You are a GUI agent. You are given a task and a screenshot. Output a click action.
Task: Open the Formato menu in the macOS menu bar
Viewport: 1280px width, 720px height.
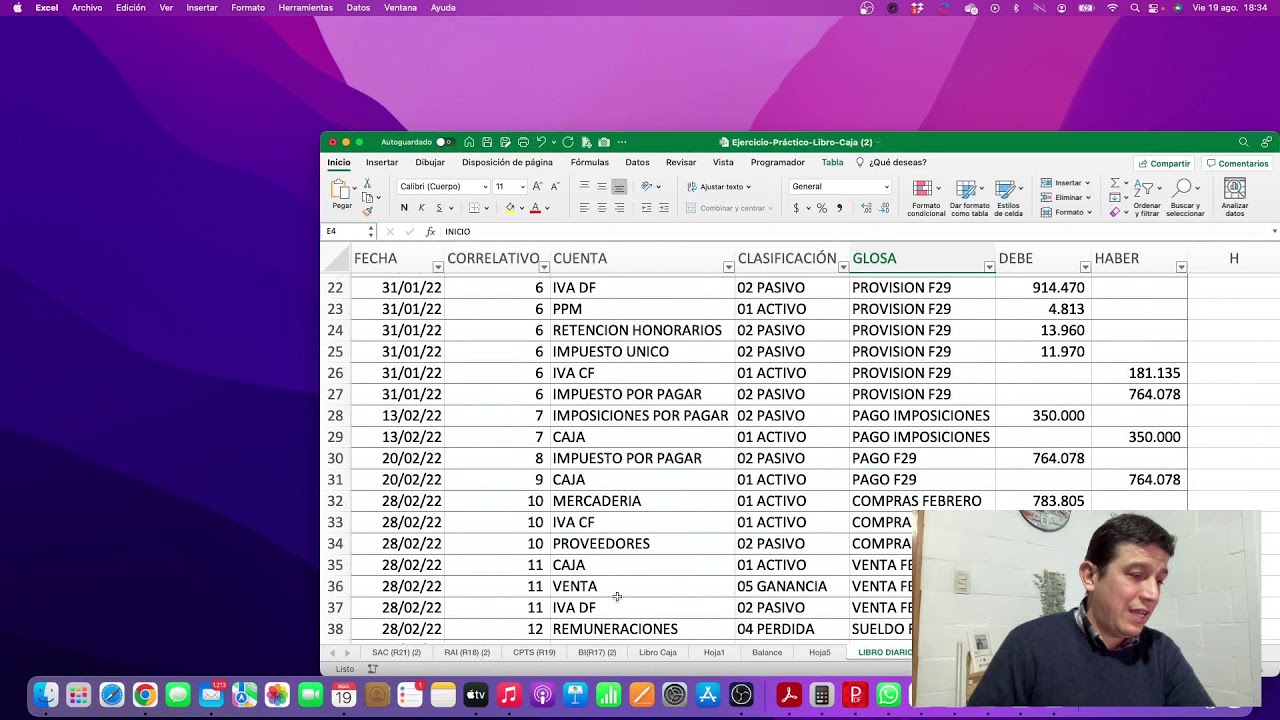pyautogui.click(x=248, y=7)
